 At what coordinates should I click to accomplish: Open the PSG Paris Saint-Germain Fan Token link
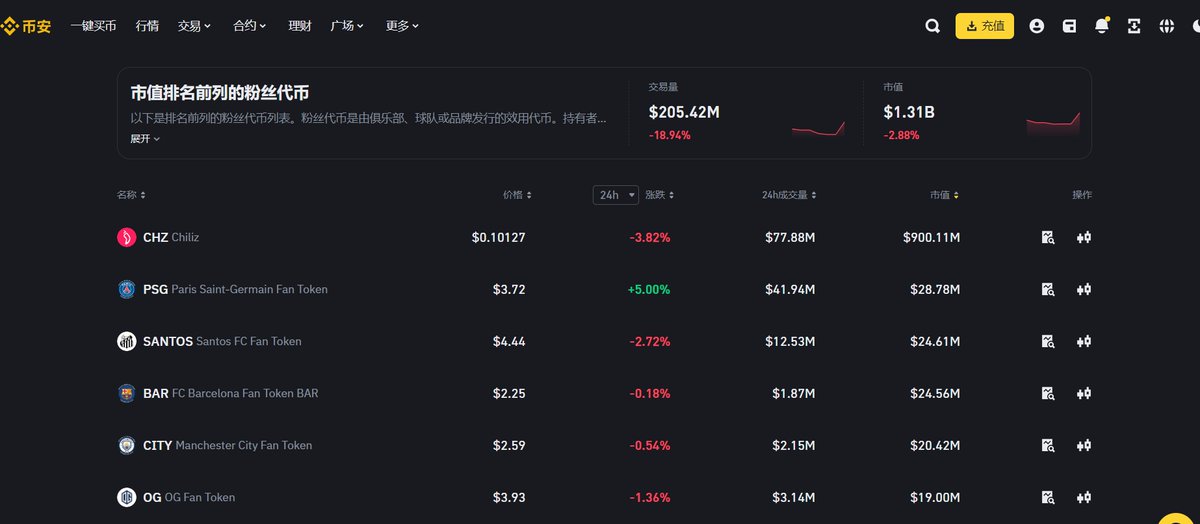point(235,289)
